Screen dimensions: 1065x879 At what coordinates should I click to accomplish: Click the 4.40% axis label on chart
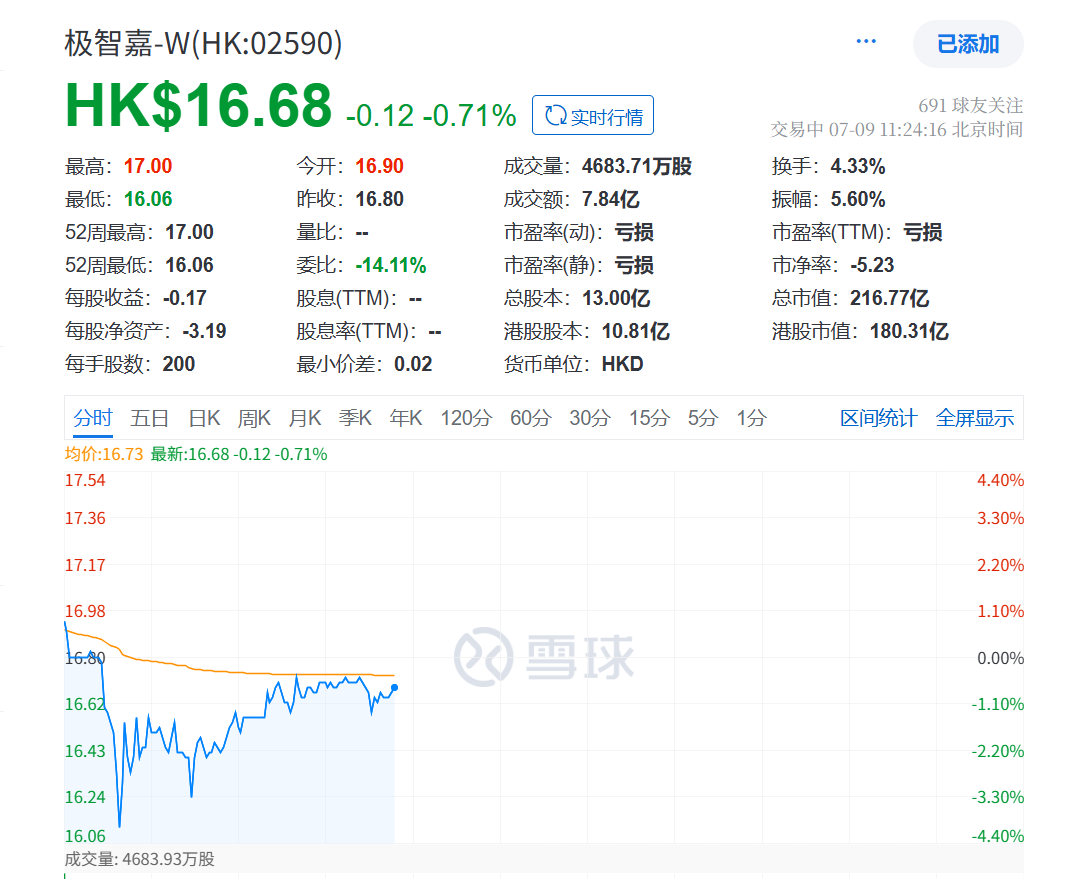tap(1000, 480)
